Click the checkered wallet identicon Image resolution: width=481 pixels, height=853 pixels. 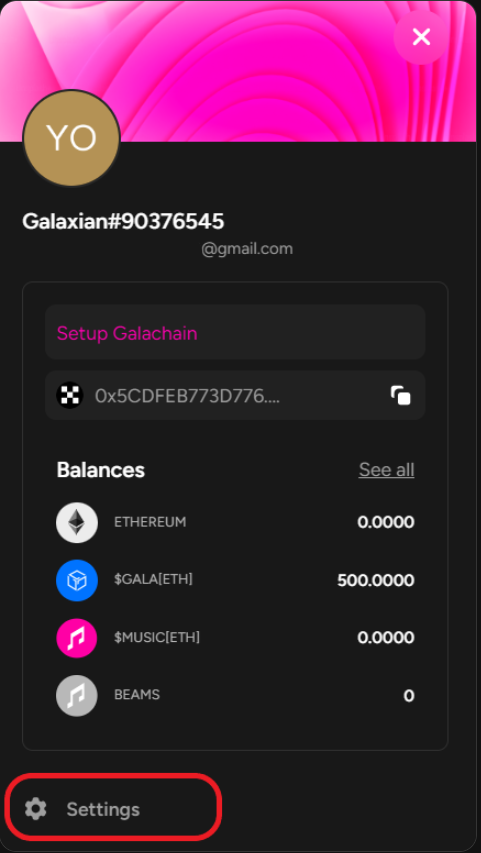pyautogui.click(x=70, y=395)
